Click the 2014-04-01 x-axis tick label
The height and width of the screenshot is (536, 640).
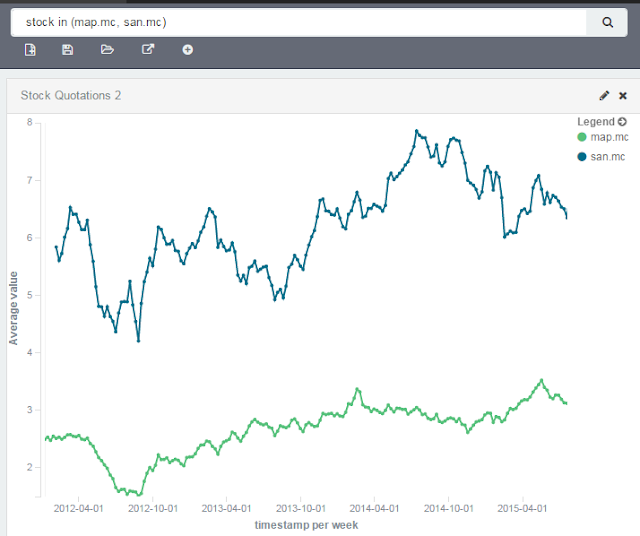pos(374,509)
